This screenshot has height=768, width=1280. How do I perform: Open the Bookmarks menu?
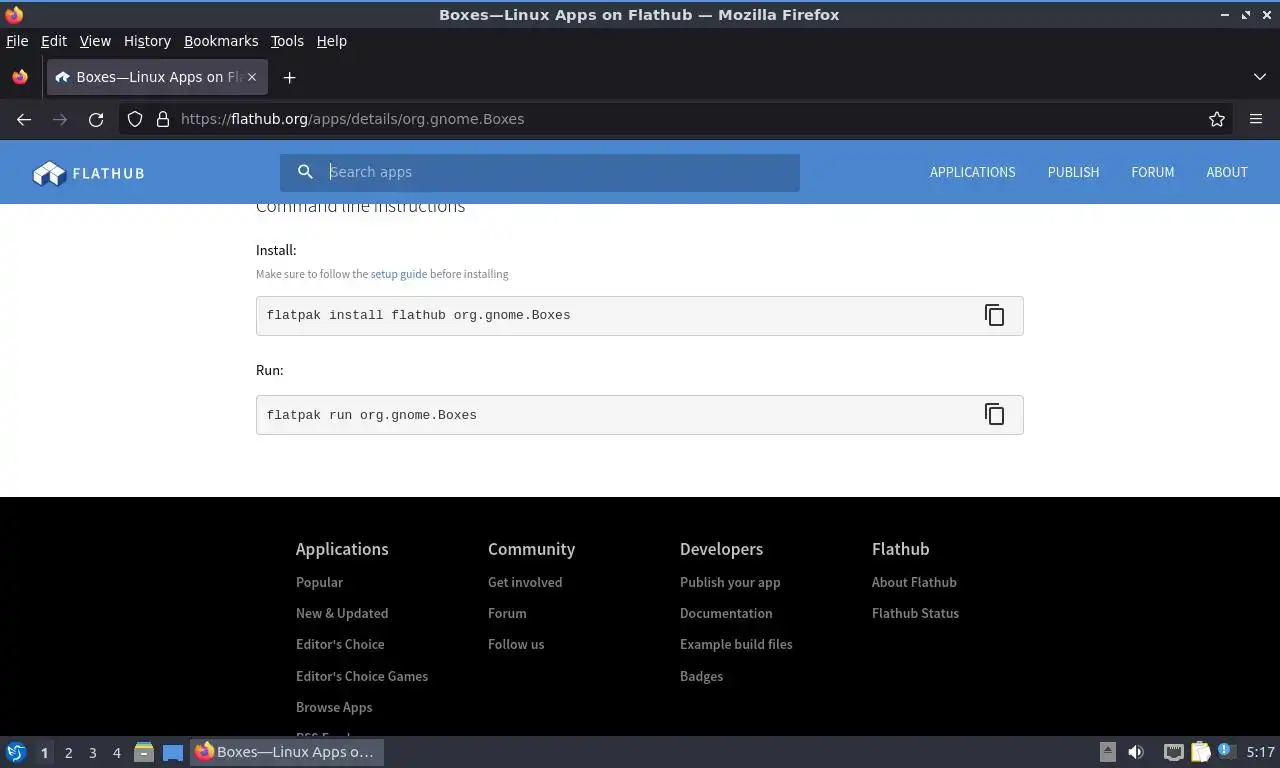pos(221,41)
